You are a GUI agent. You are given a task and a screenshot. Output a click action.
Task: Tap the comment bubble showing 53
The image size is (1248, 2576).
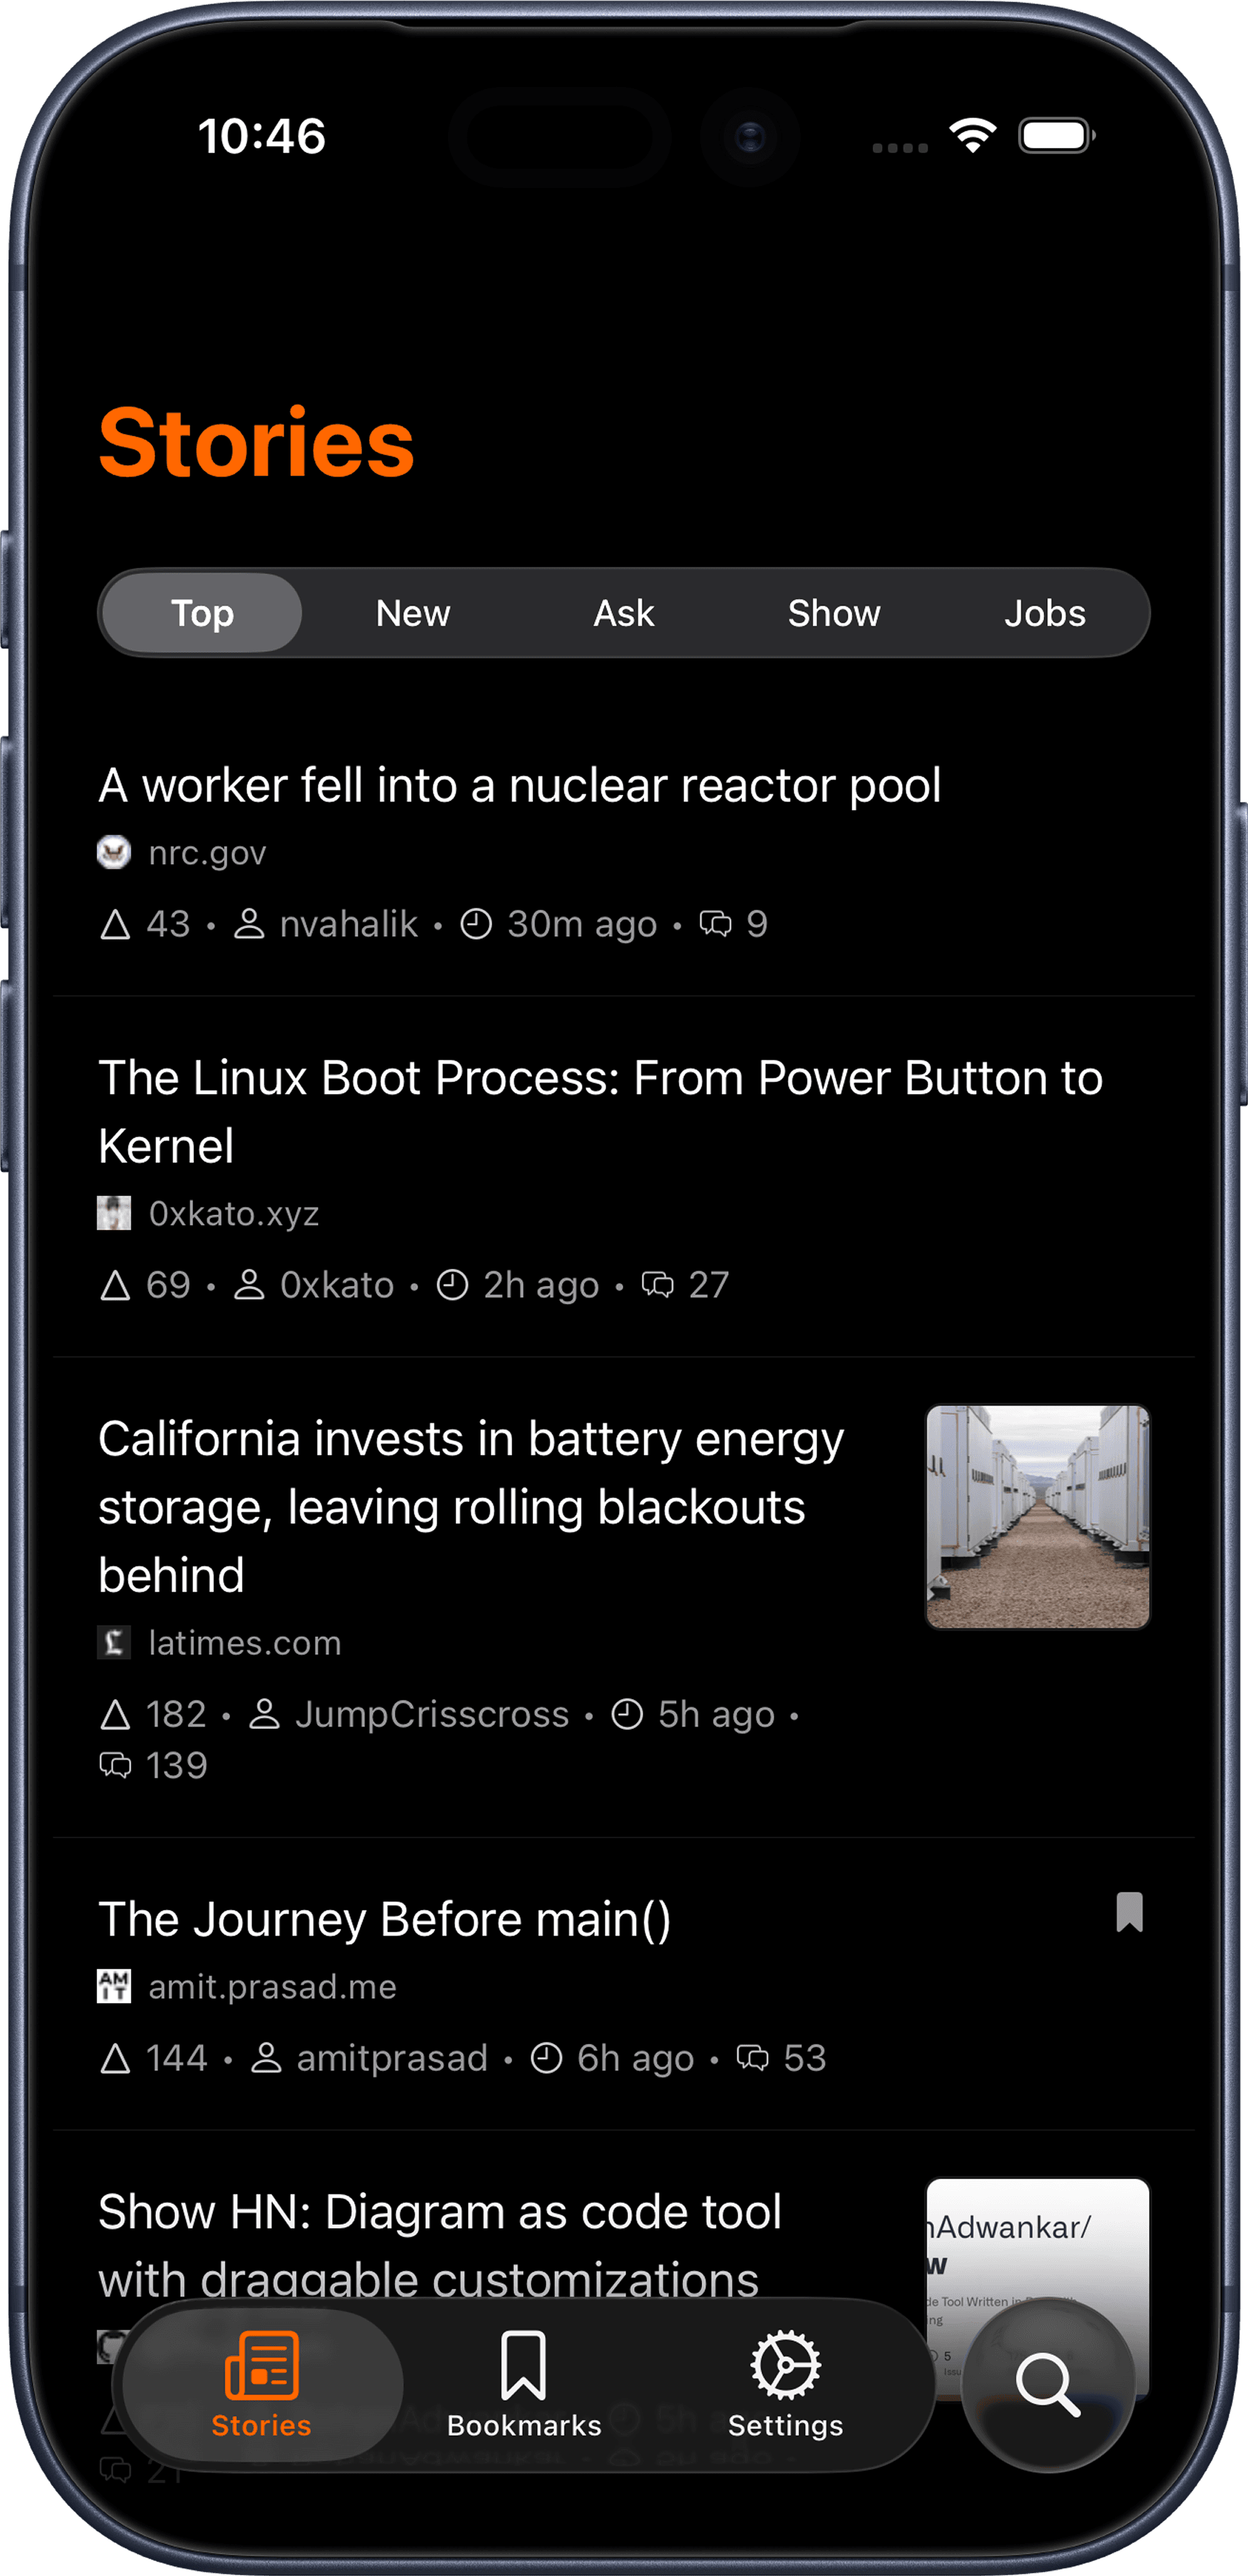[752, 2058]
